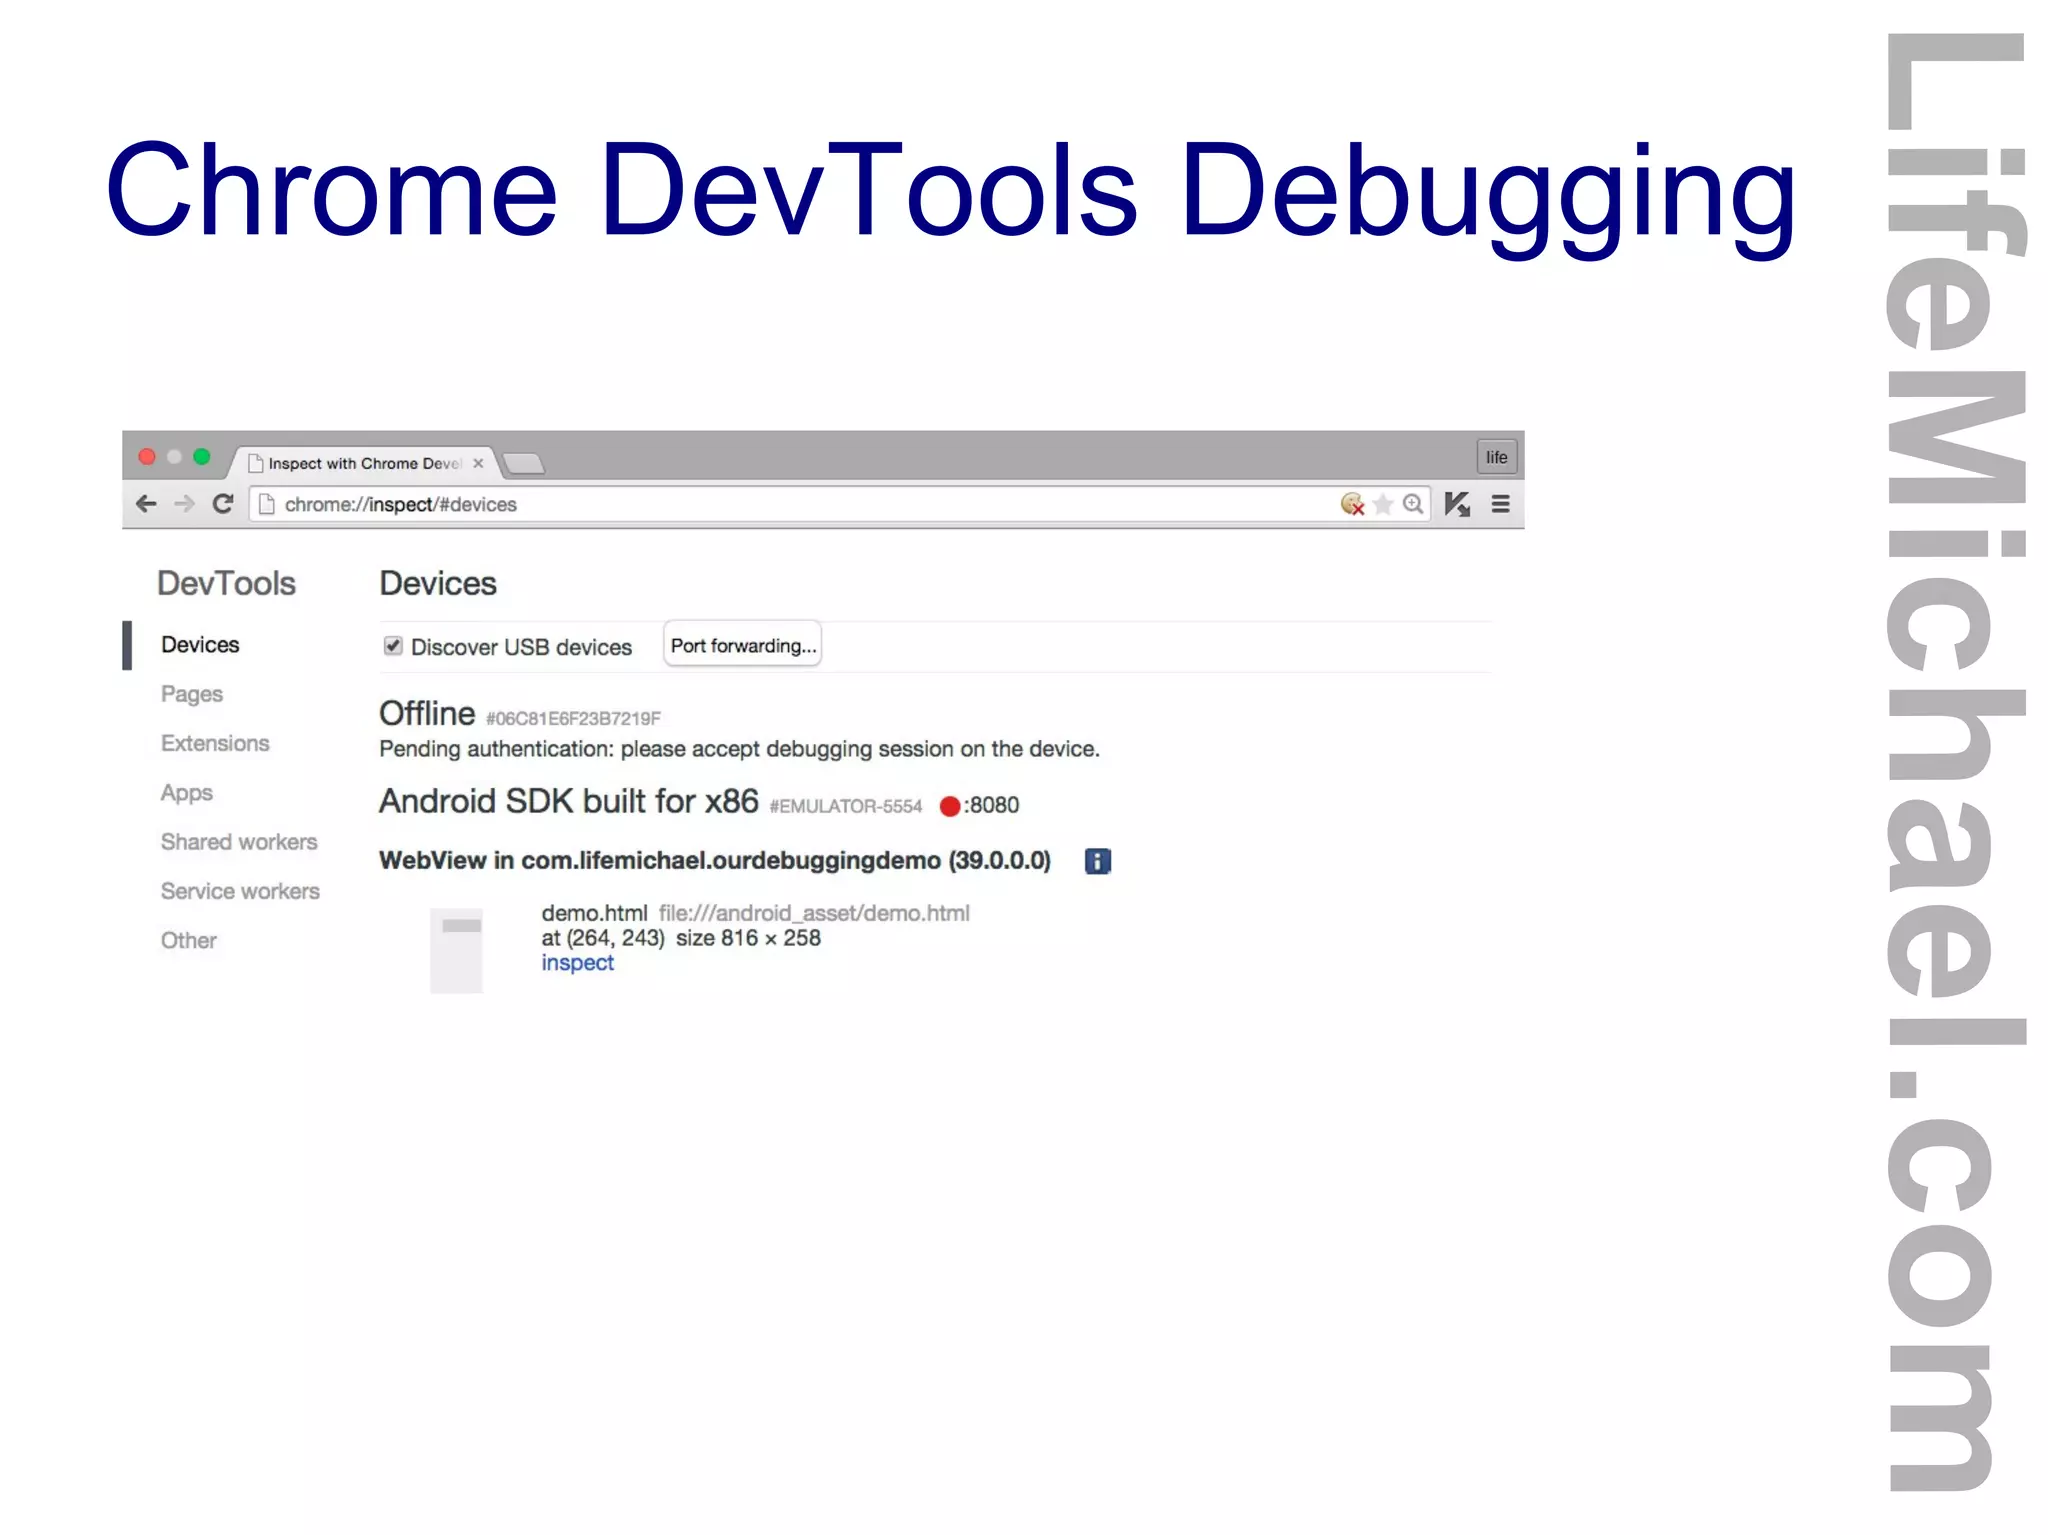Click the life profile button

click(x=1496, y=457)
